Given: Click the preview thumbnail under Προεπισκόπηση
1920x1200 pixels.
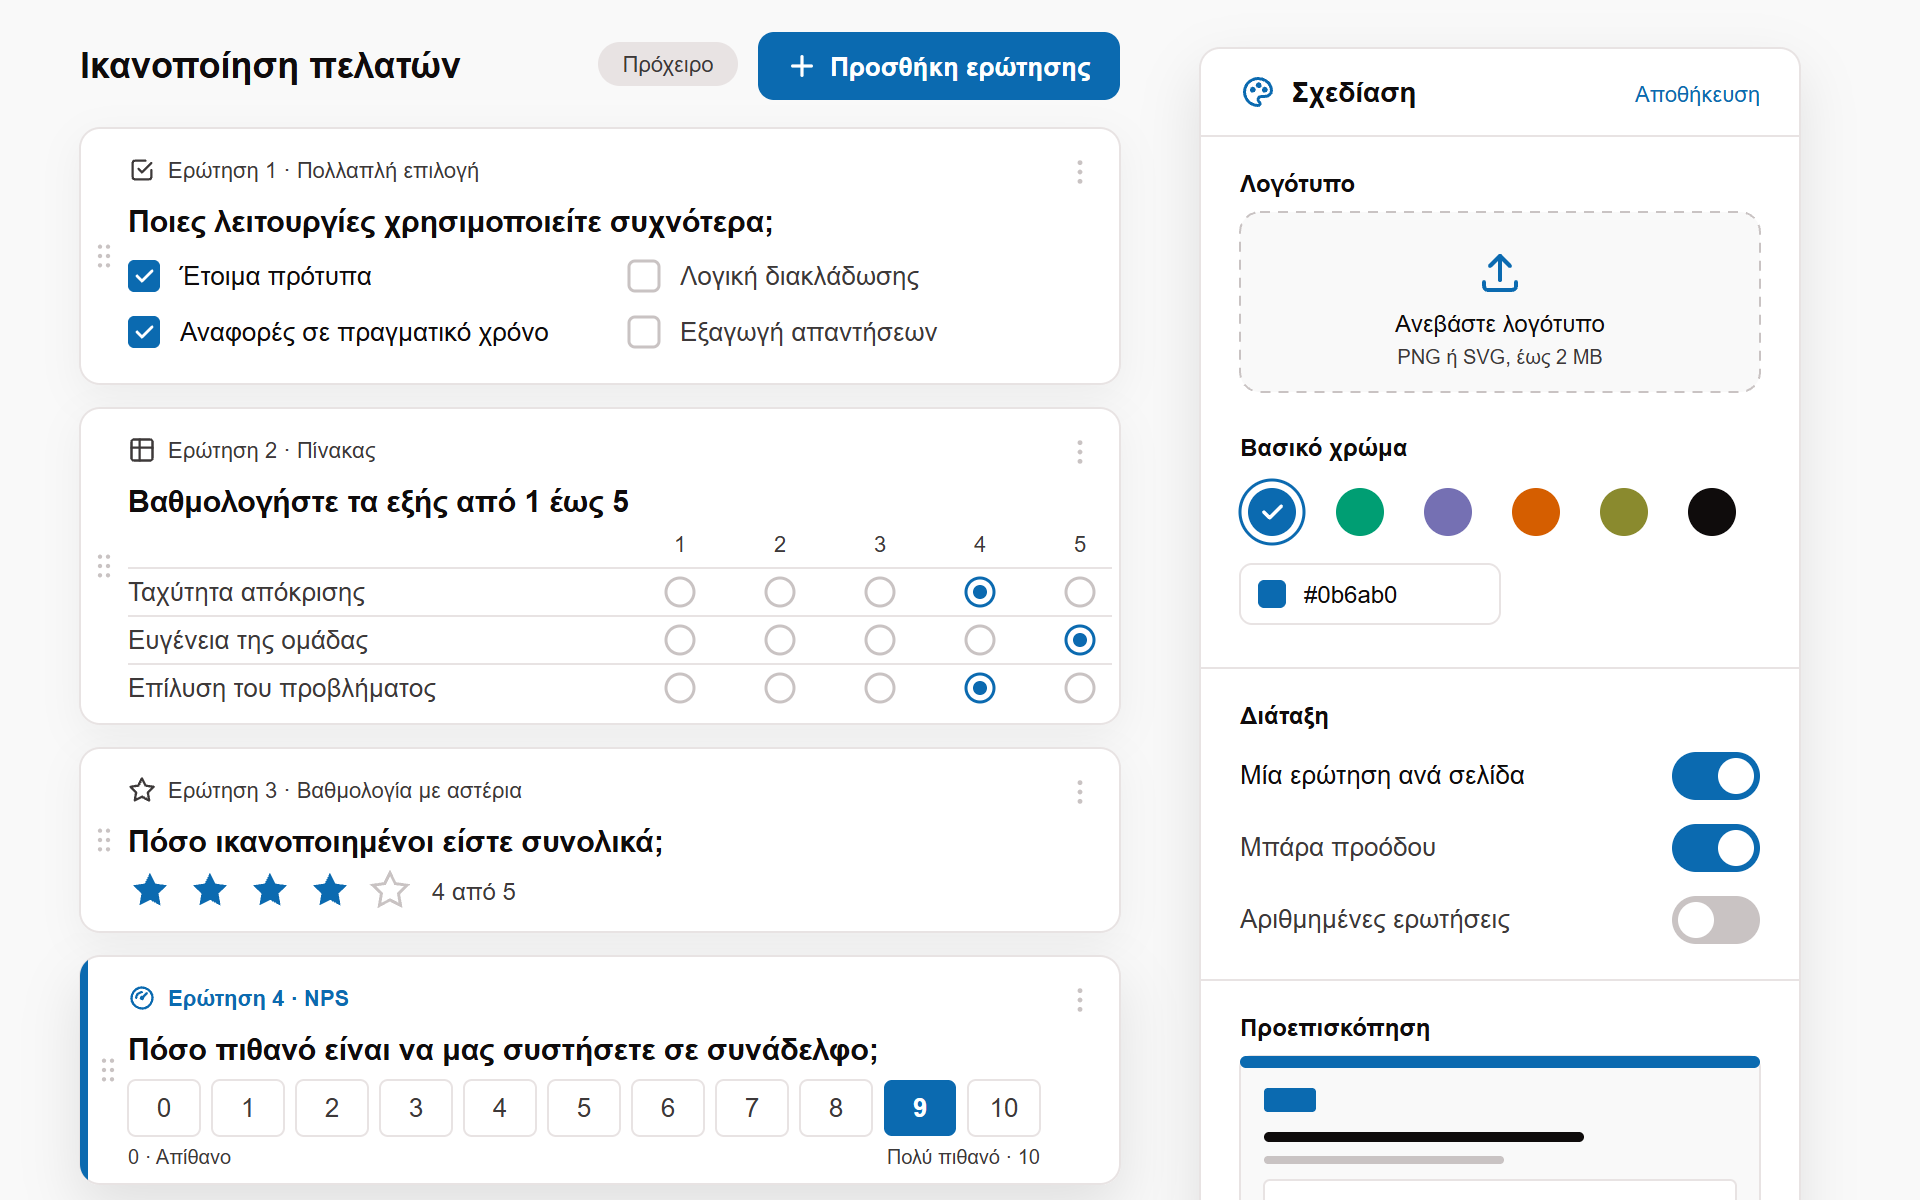Looking at the screenshot, I should coord(1500,1128).
